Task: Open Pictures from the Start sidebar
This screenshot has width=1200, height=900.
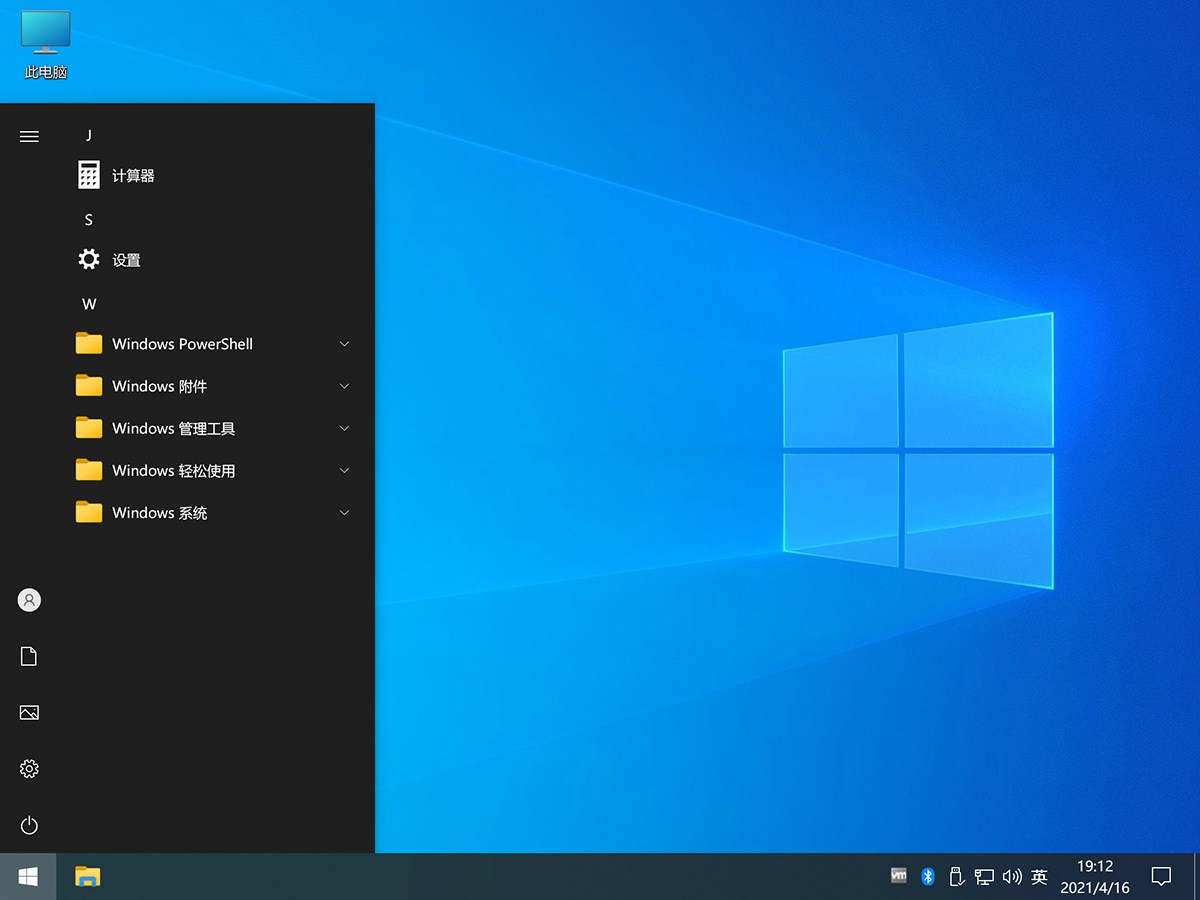Action: pos(29,713)
